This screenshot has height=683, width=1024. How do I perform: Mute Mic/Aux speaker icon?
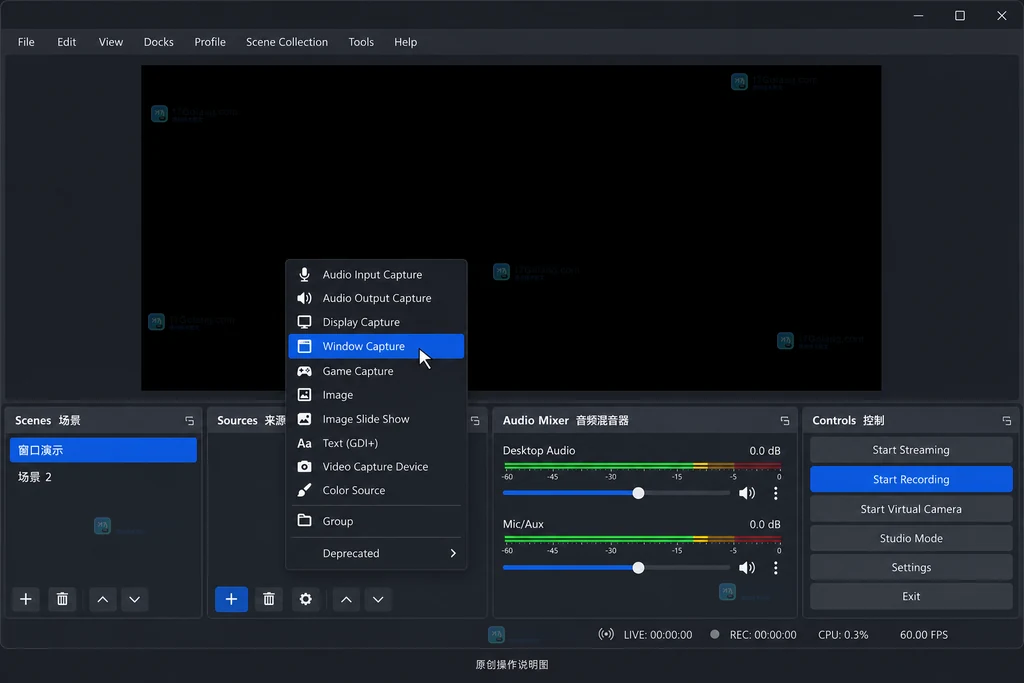click(x=746, y=567)
